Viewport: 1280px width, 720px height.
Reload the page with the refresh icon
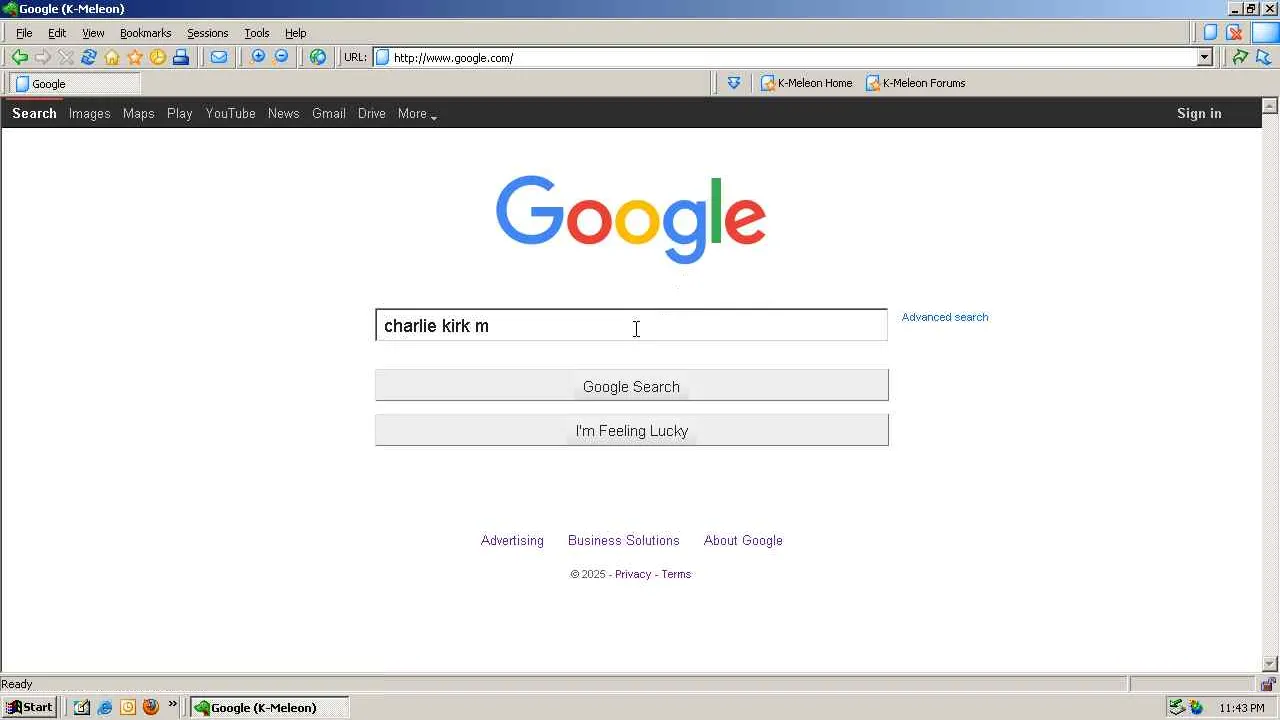tap(89, 57)
